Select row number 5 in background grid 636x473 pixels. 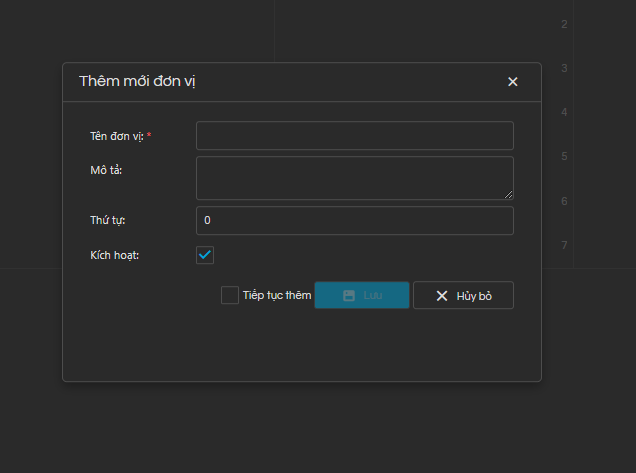click(x=565, y=157)
